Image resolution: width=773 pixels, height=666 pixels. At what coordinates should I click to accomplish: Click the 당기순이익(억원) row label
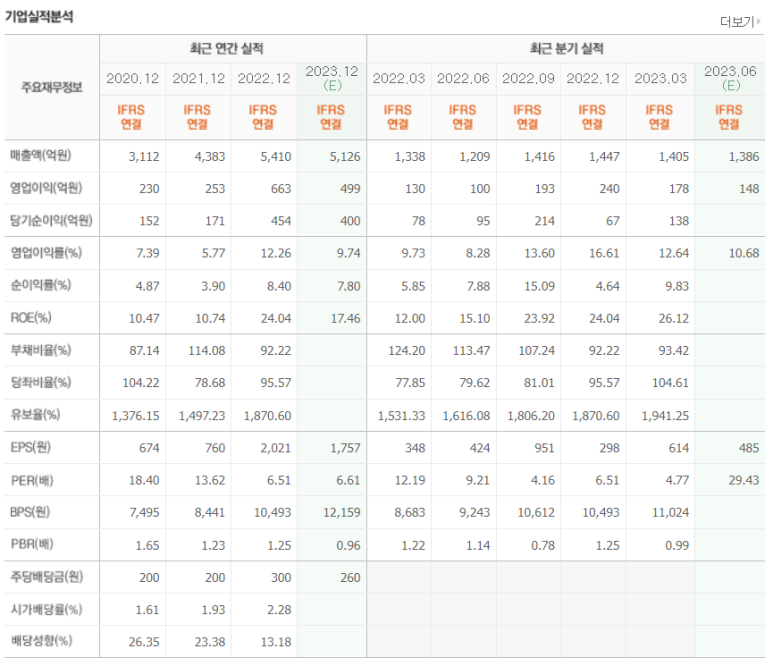pos(51,220)
